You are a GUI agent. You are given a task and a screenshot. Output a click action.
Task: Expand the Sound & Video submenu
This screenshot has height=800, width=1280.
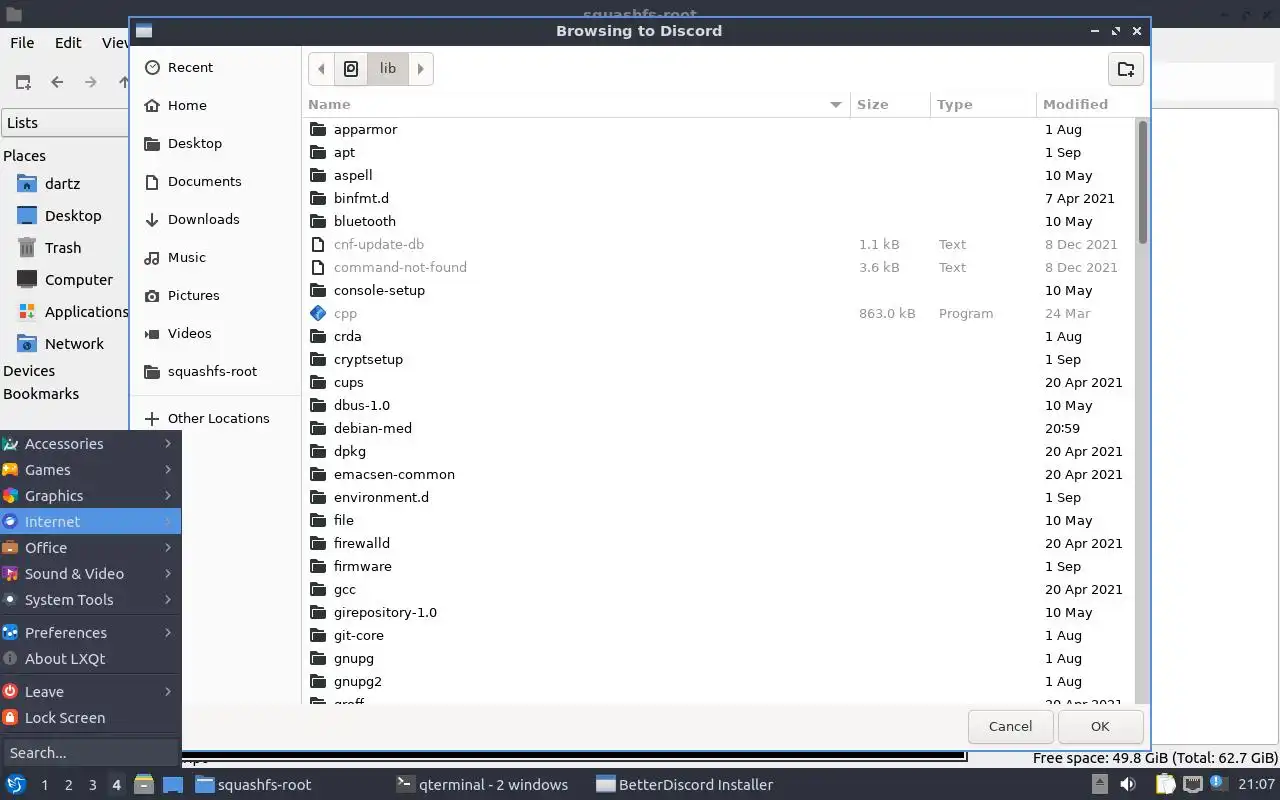[90, 574]
